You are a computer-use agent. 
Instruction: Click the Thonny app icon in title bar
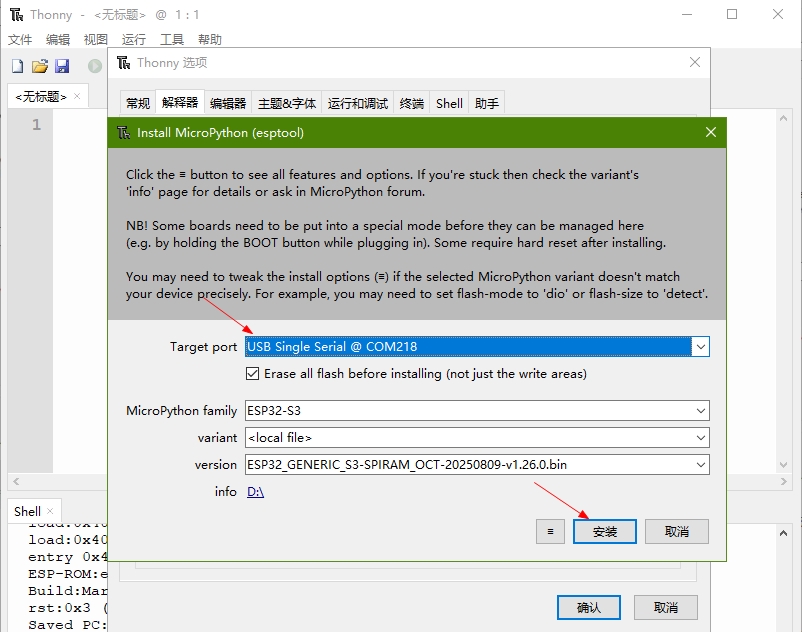pos(16,15)
